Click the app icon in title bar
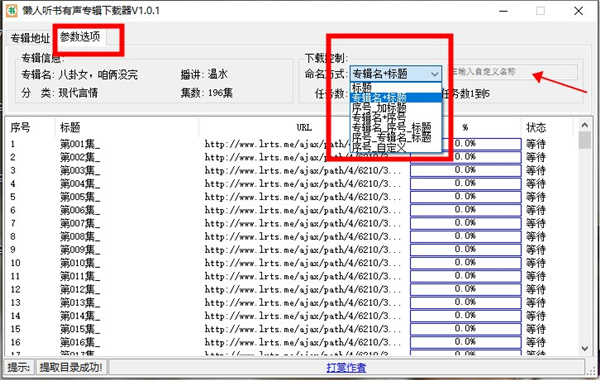 click(x=11, y=10)
